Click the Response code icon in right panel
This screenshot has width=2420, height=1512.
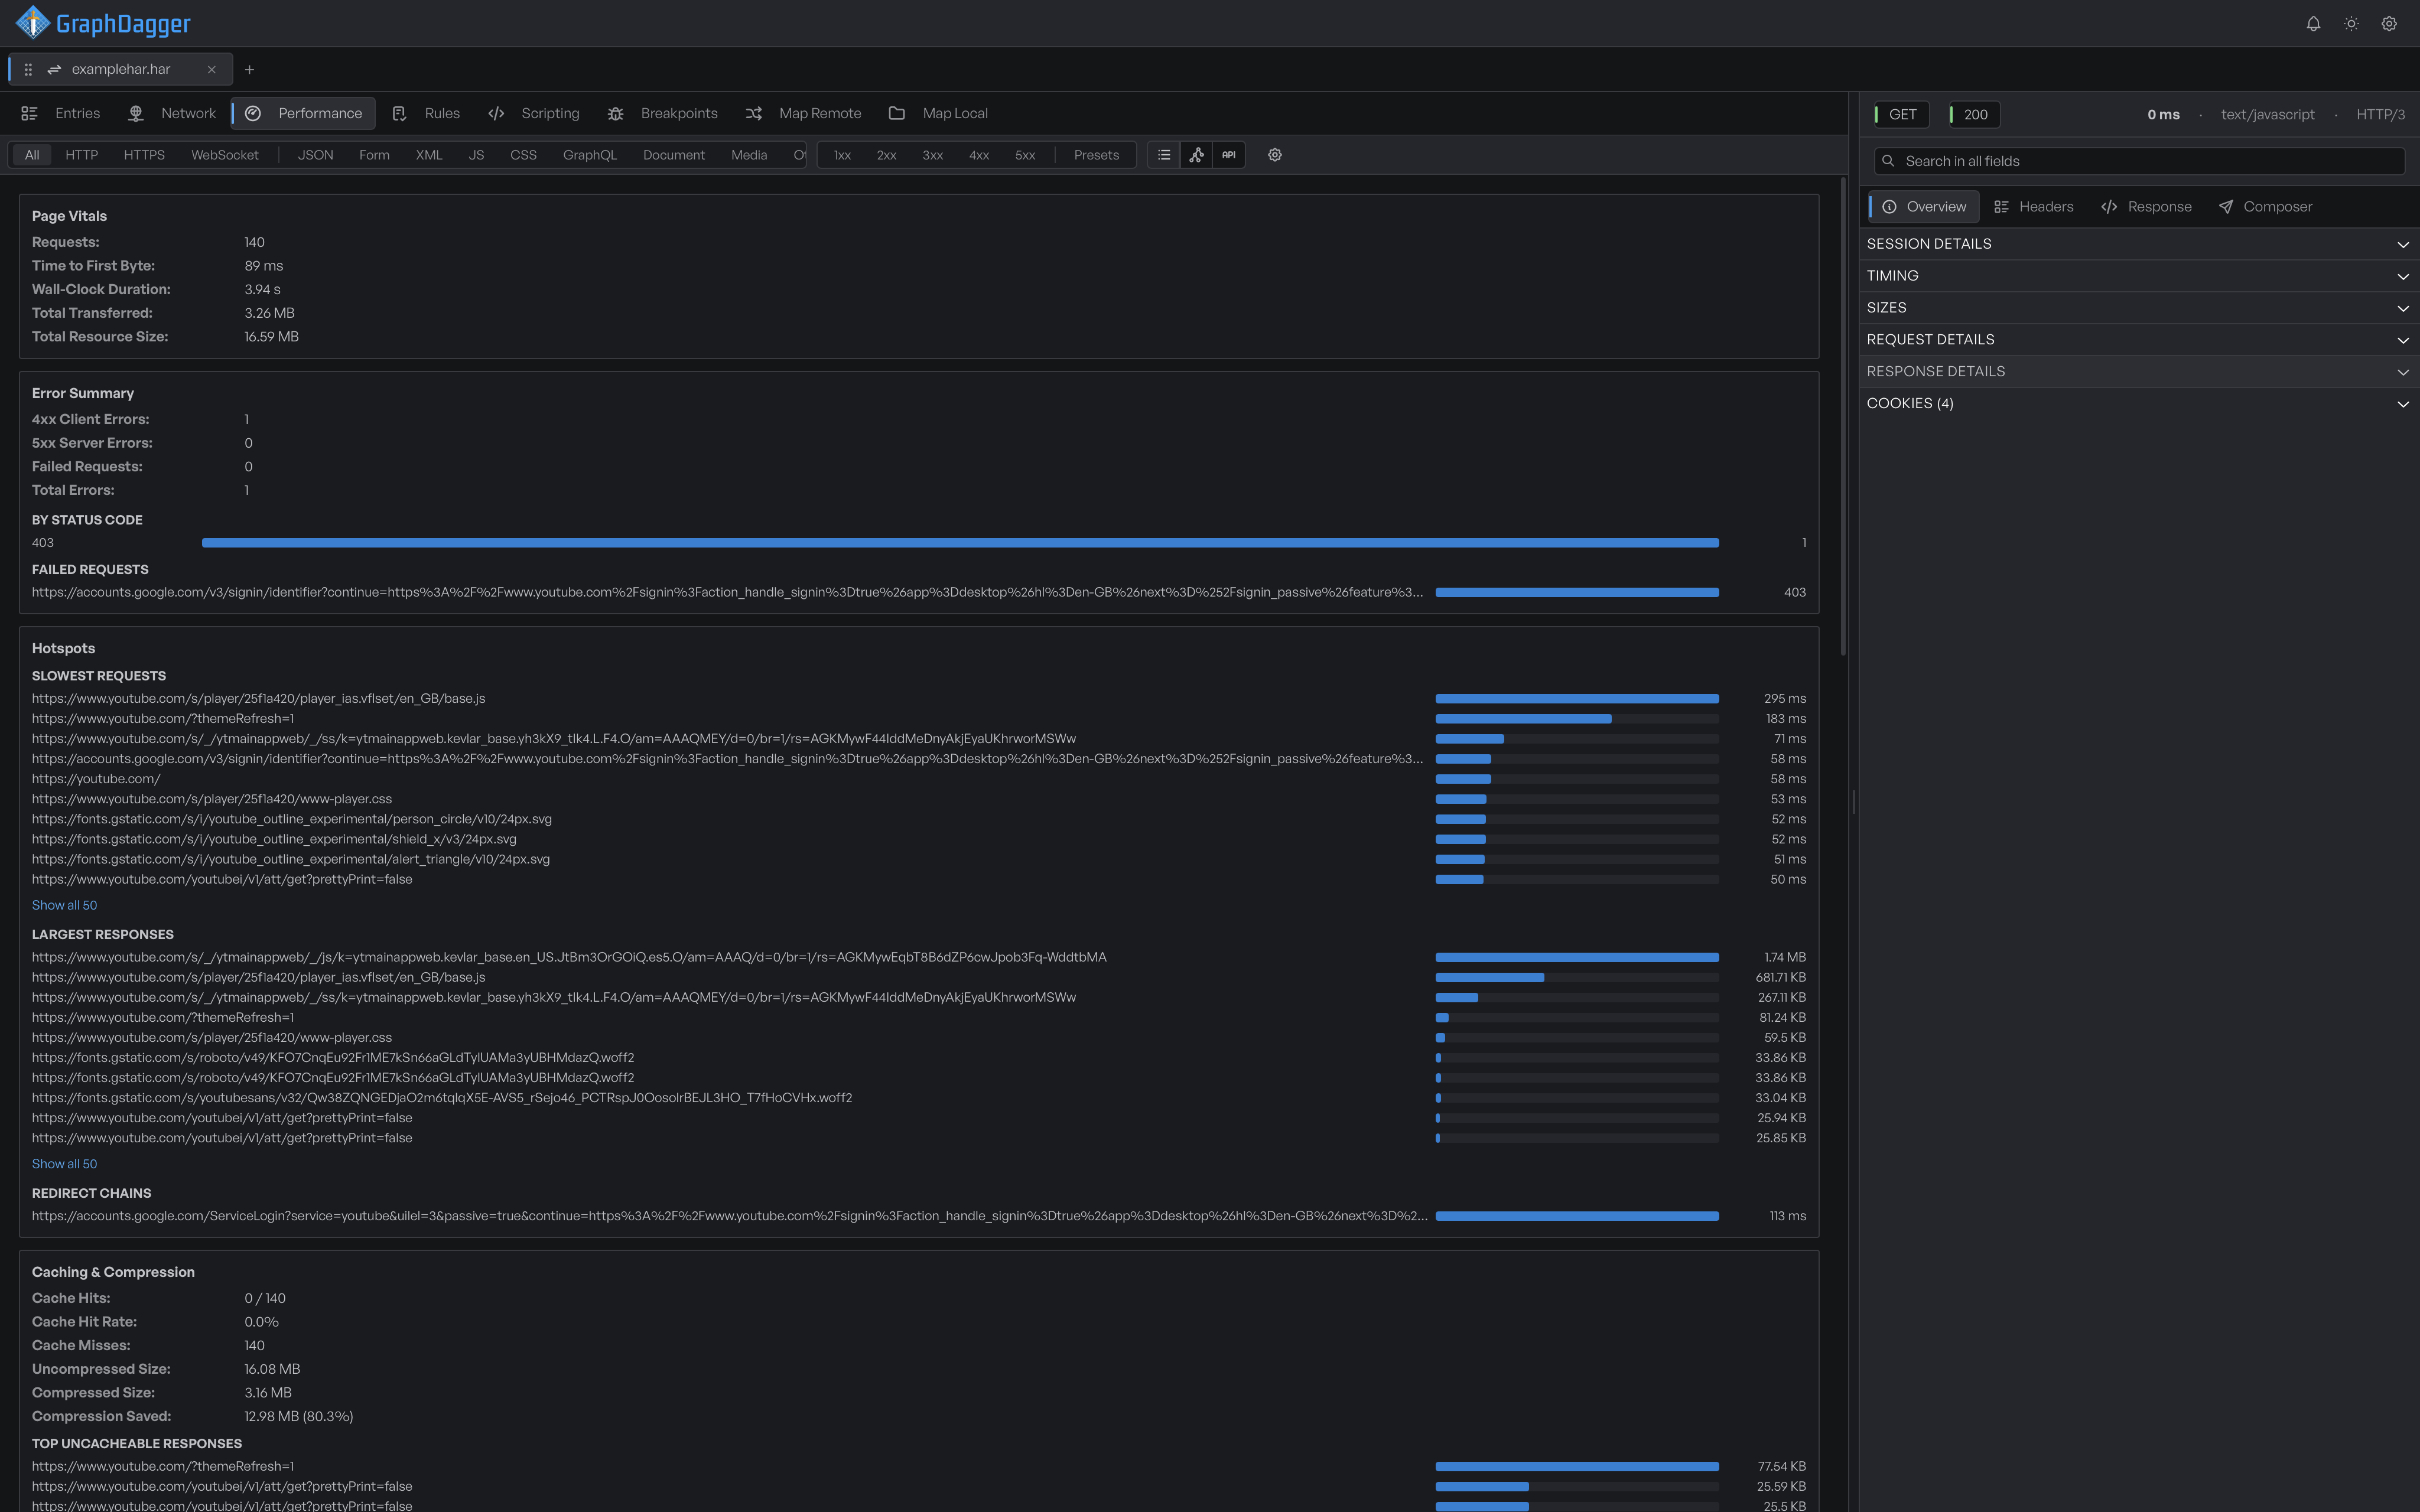2109,207
